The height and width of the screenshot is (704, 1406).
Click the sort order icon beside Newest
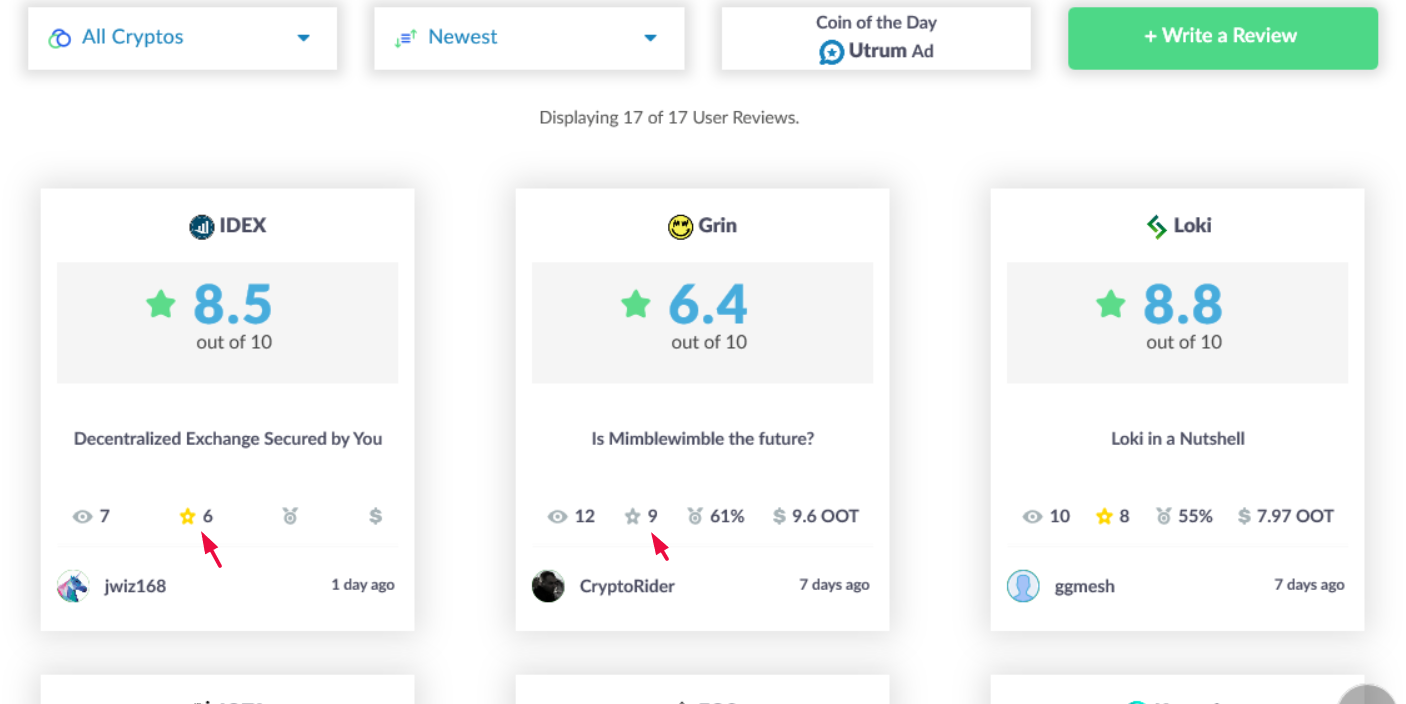pos(405,38)
